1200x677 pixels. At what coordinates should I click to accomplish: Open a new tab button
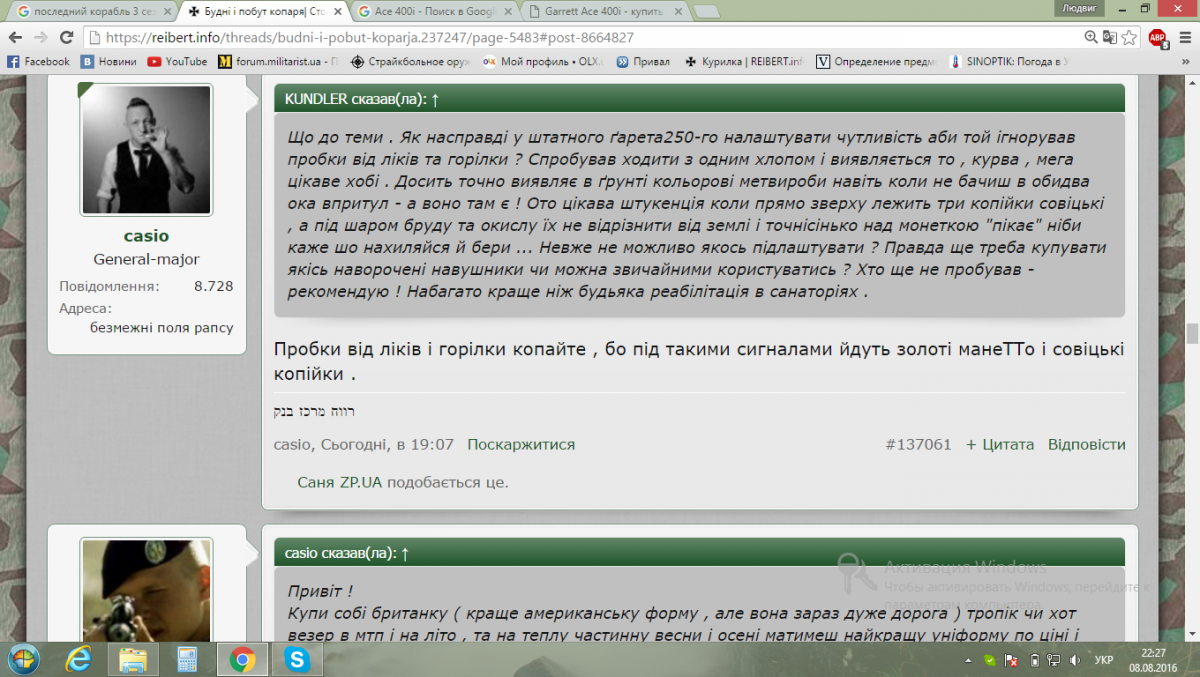(708, 13)
